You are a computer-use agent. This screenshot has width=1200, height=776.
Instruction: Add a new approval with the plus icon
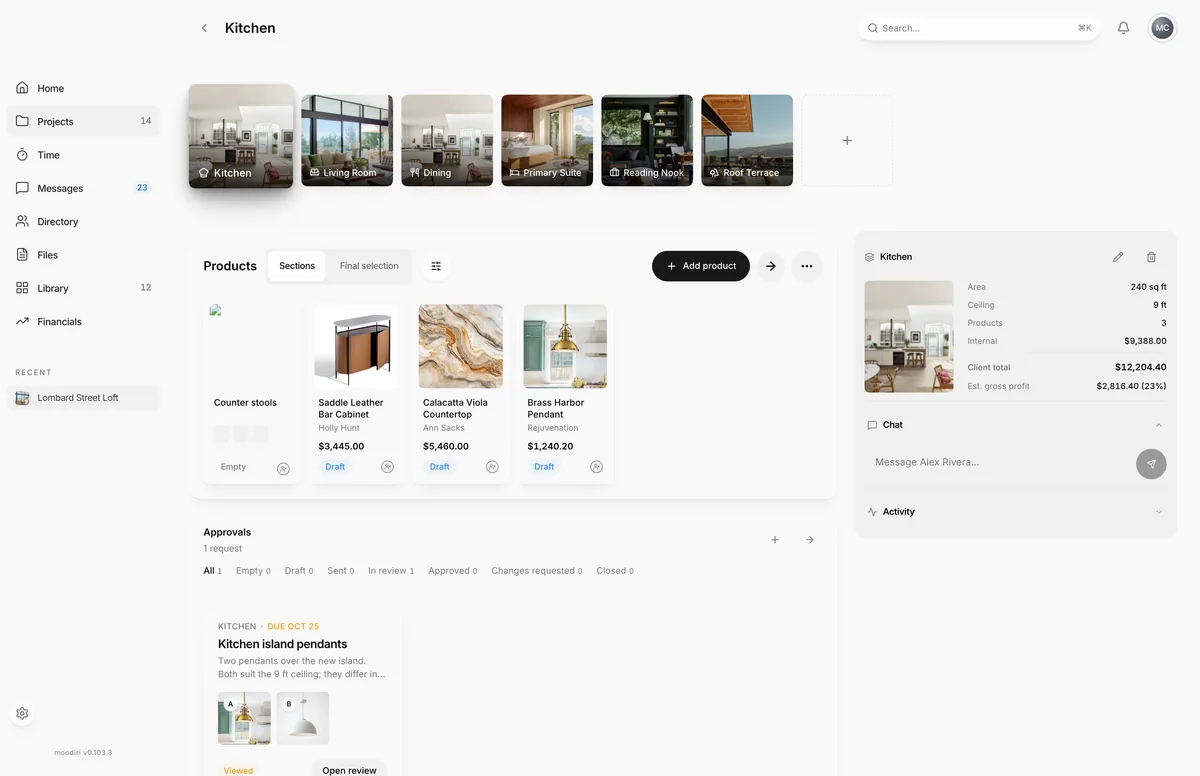click(774, 540)
